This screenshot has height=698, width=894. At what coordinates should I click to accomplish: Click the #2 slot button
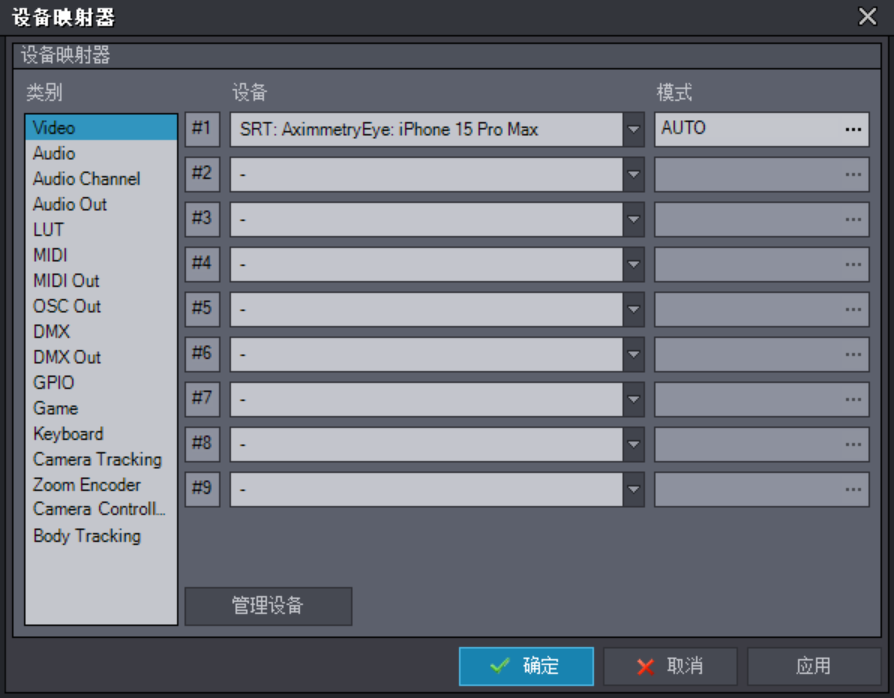pyautogui.click(x=202, y=174)
